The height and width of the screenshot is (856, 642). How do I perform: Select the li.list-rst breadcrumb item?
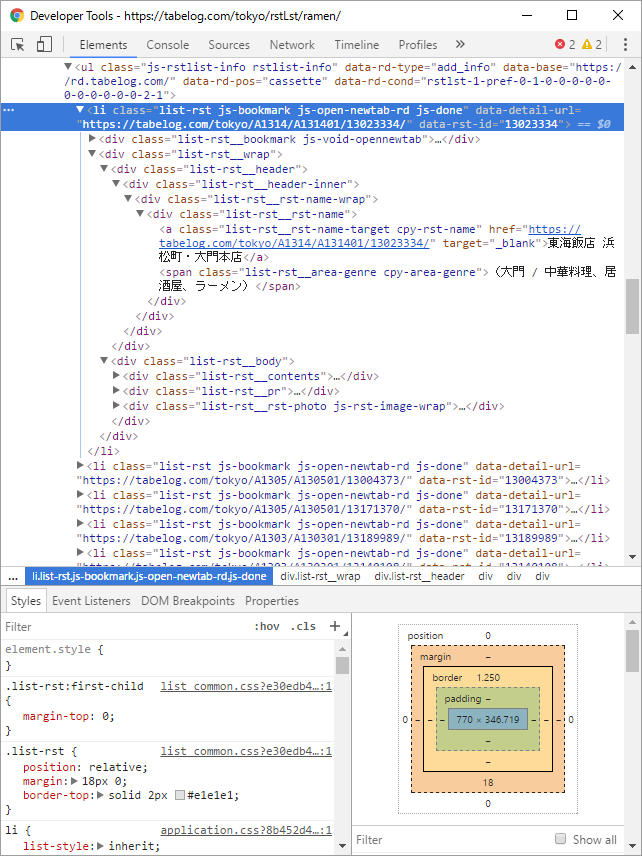click(x=148, y=576)
